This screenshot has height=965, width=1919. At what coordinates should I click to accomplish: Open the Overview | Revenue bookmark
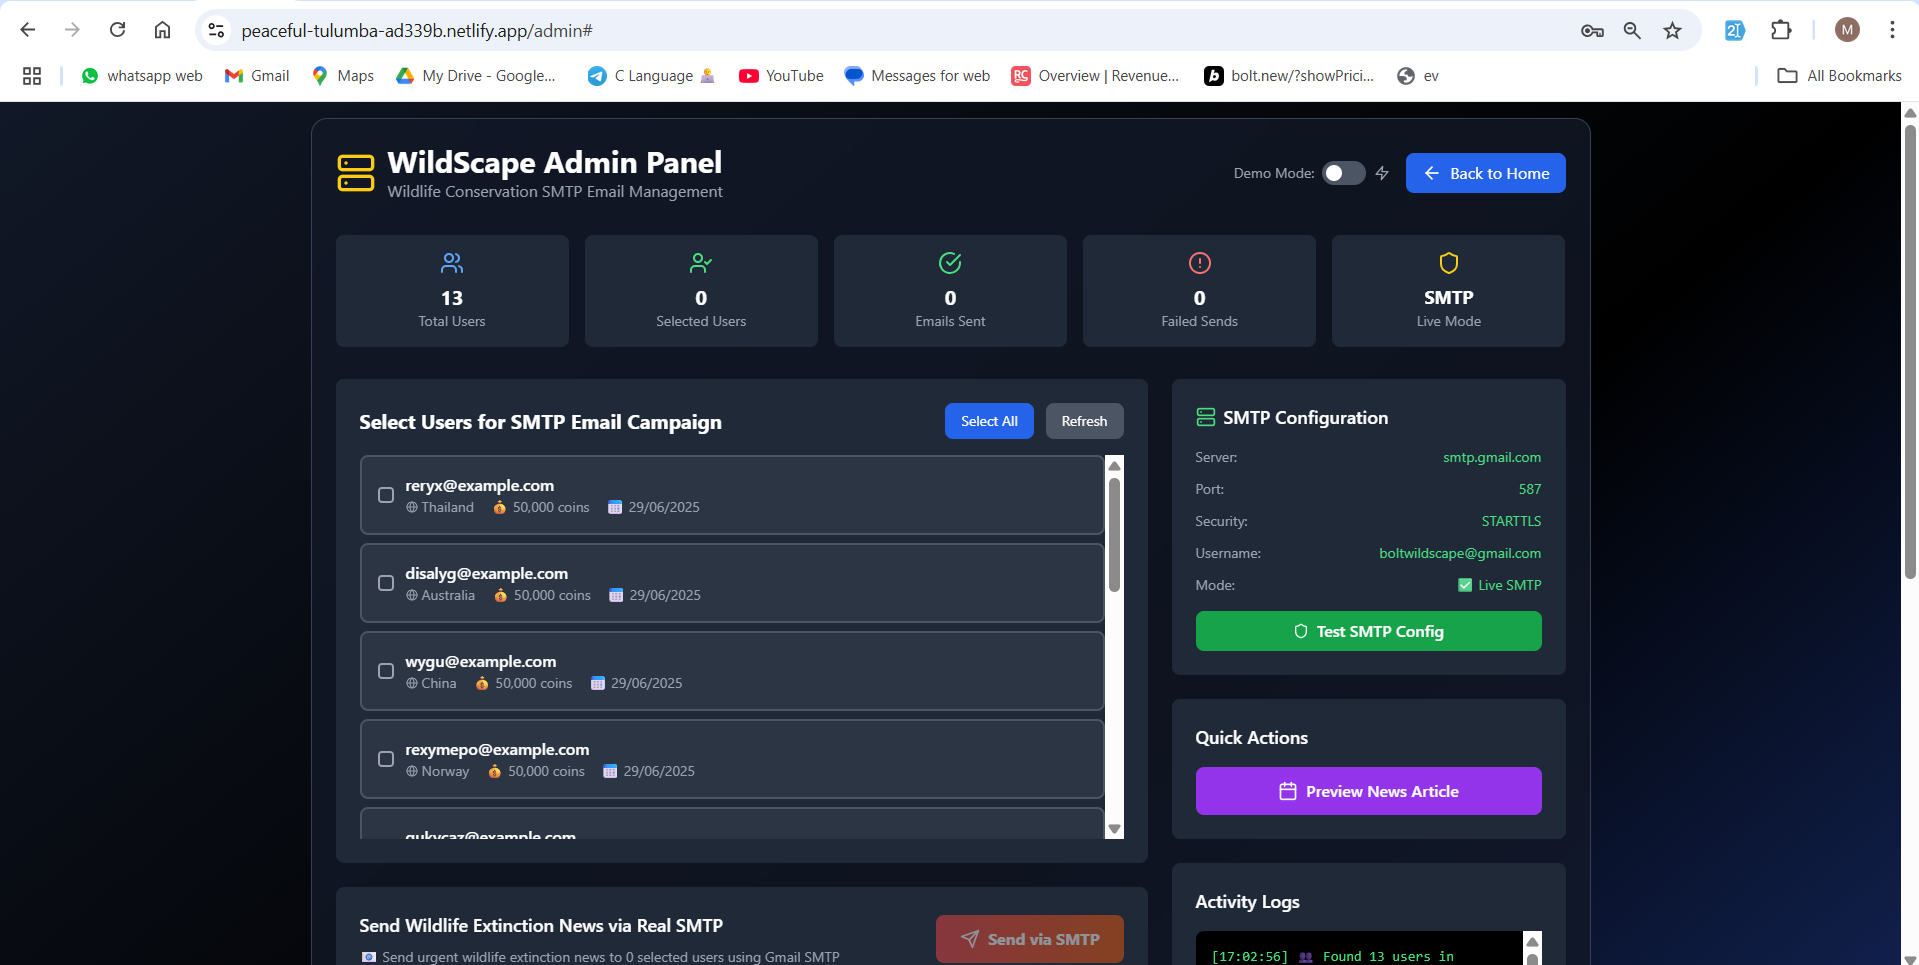pyautogui.click(x=1095, y=76)
